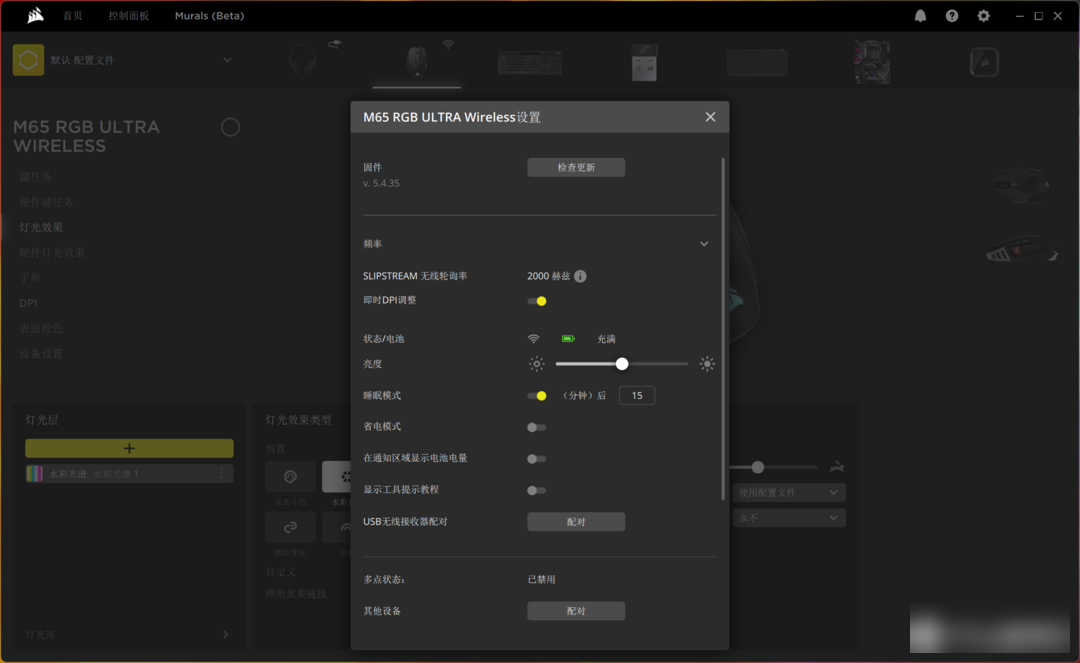Select the USB receiver device icon

click(x=644, y=63)
